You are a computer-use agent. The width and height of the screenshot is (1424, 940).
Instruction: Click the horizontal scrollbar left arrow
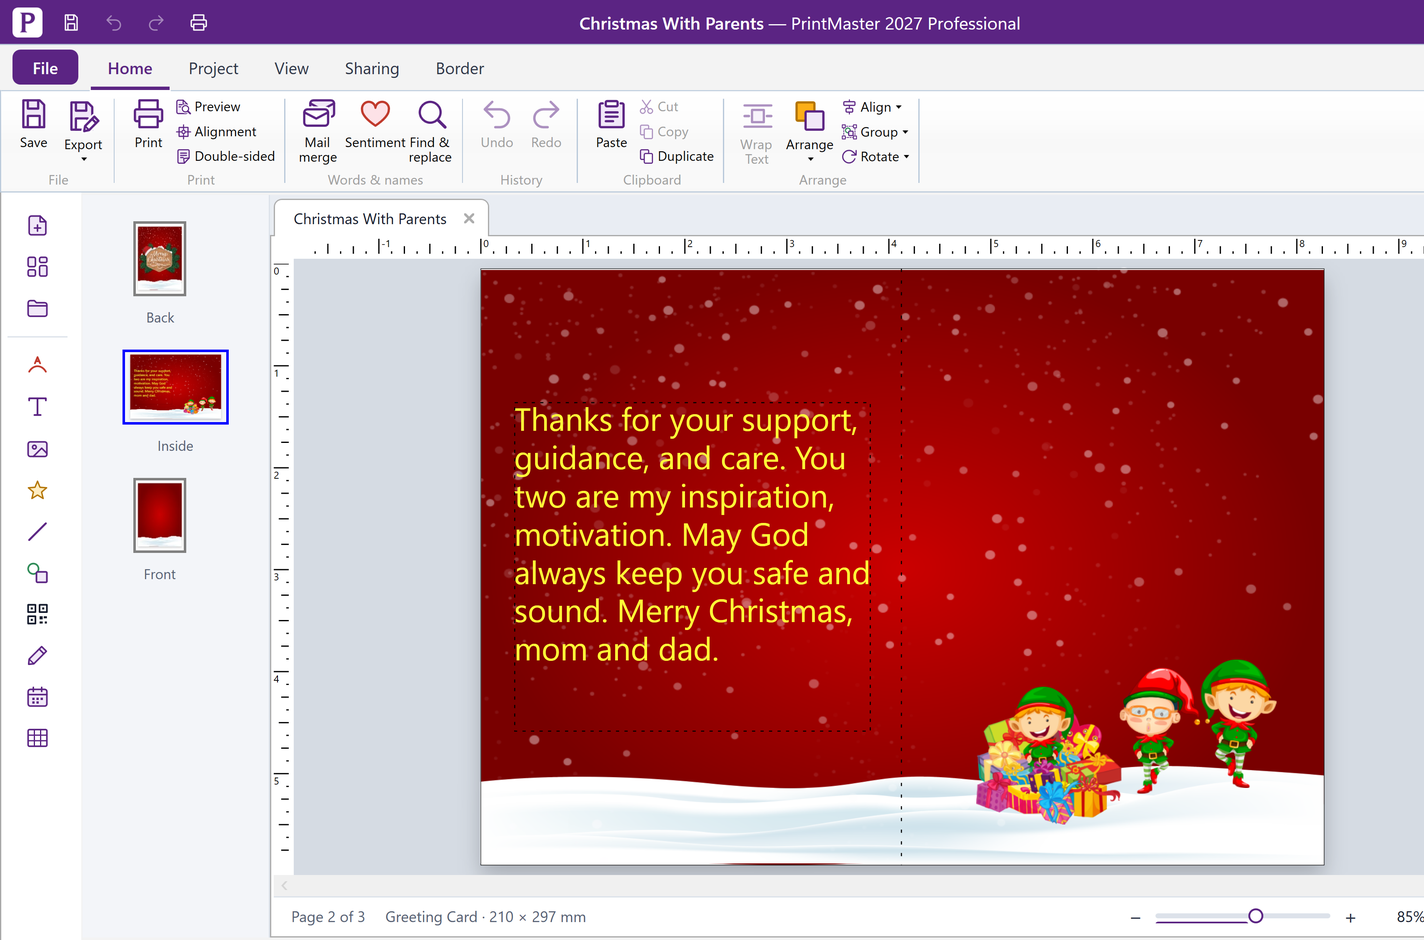point(285,886)
